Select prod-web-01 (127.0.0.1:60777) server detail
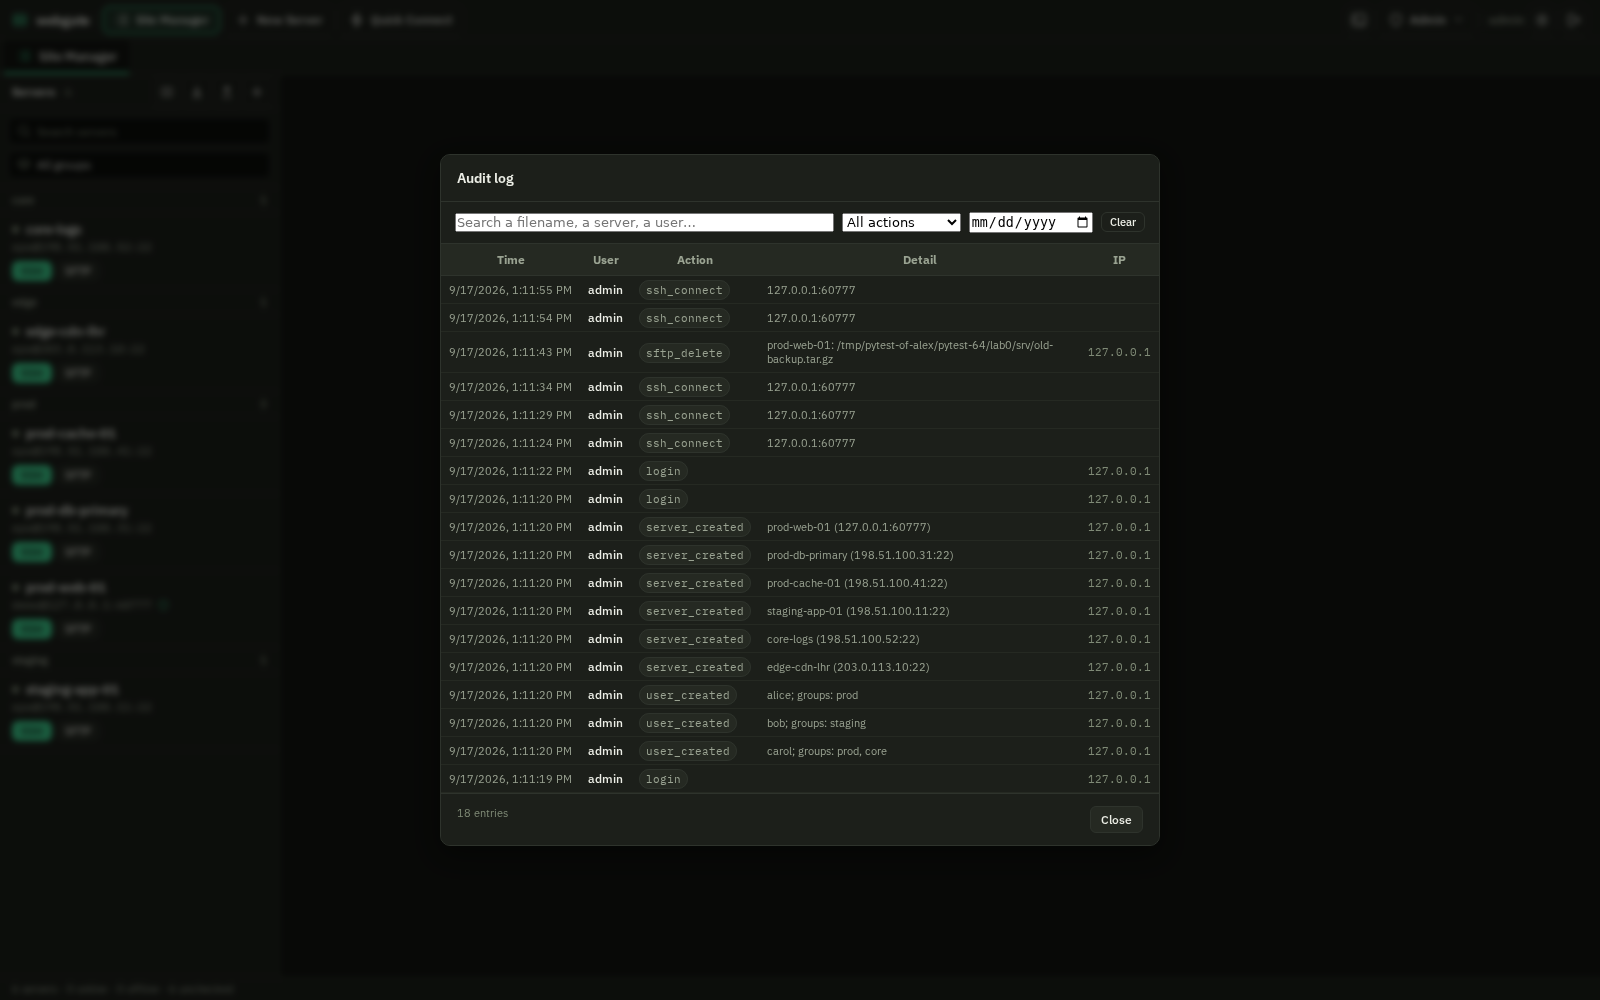Screen dimensions: 1600x1000 point(848,527)
